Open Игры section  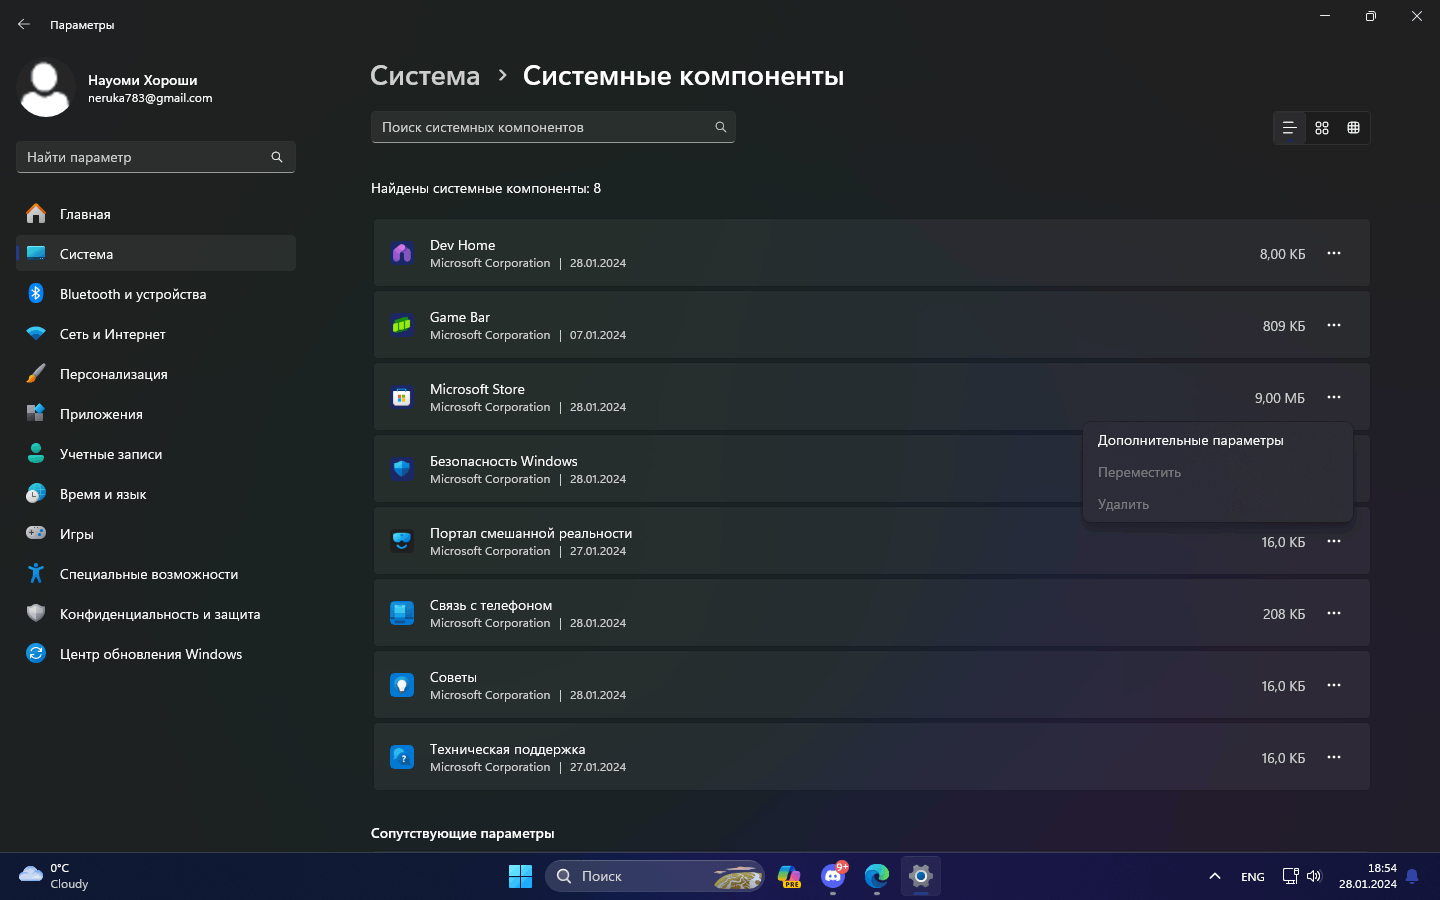[156, 533]
